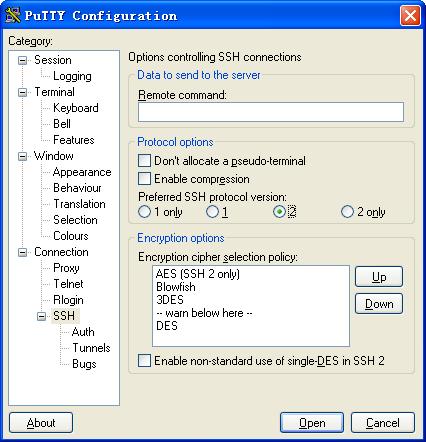Collapse the Session tree node
The image size is (426, 442).
click(x=22, y=60)
